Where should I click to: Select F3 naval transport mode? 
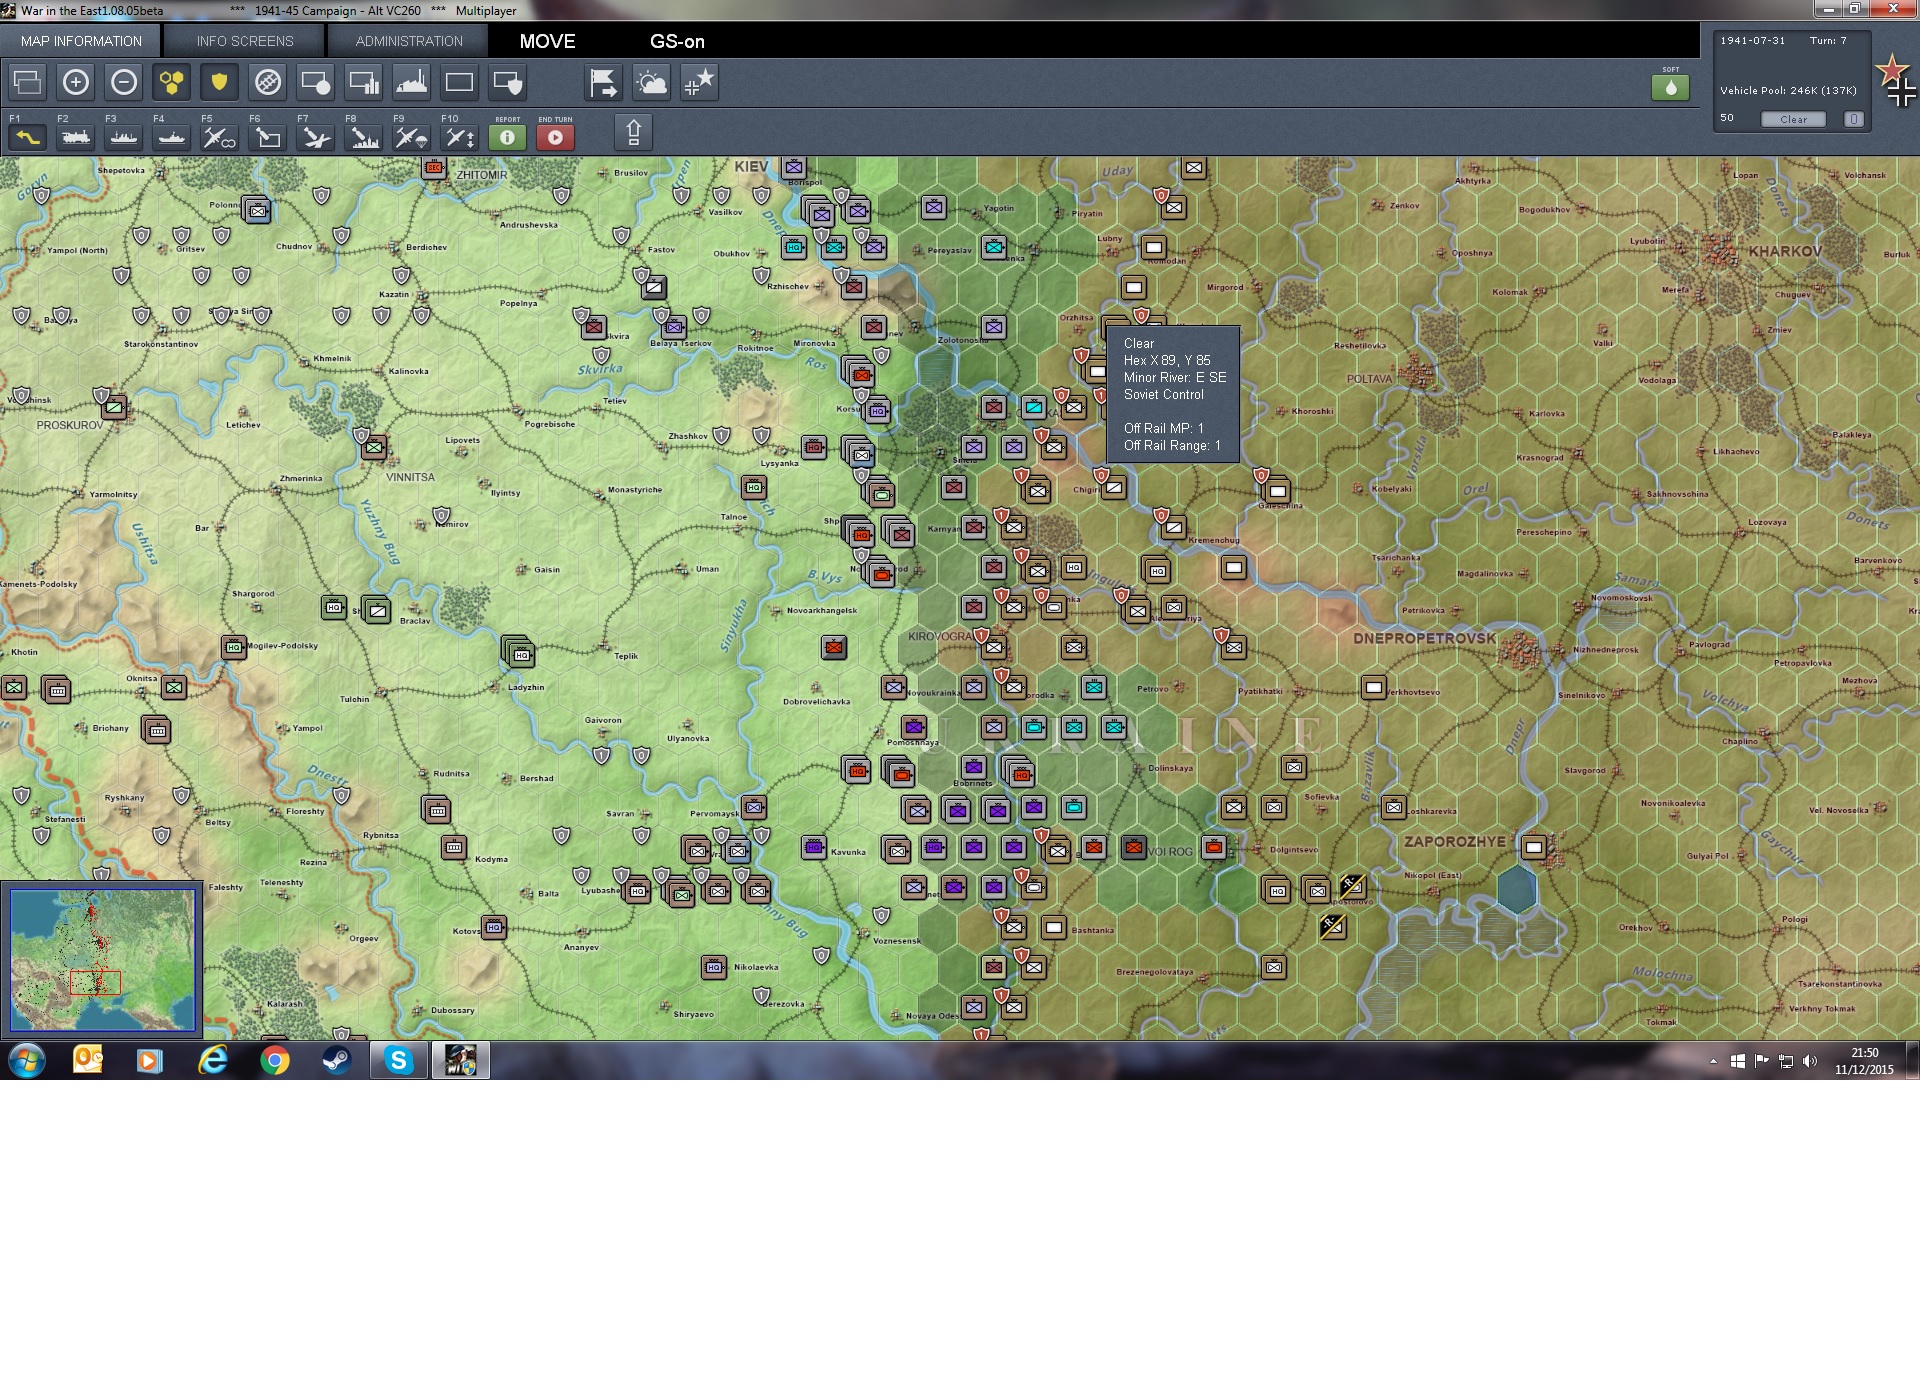(x=124, y=137)
